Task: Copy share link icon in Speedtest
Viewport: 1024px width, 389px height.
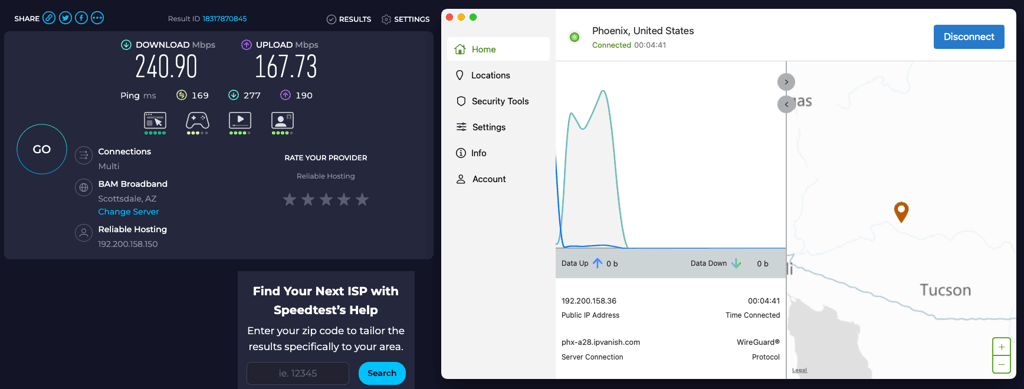Action: [x=49, y=18]
